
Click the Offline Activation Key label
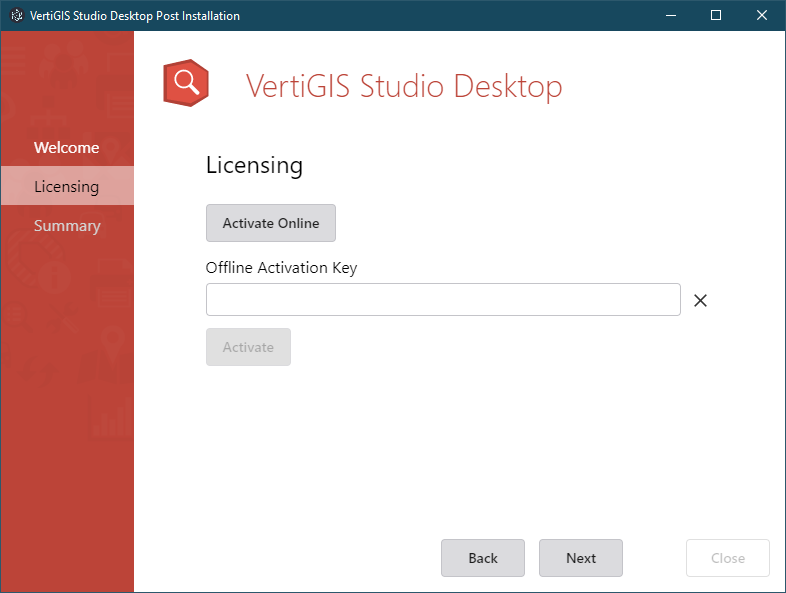tap(281, 268)
